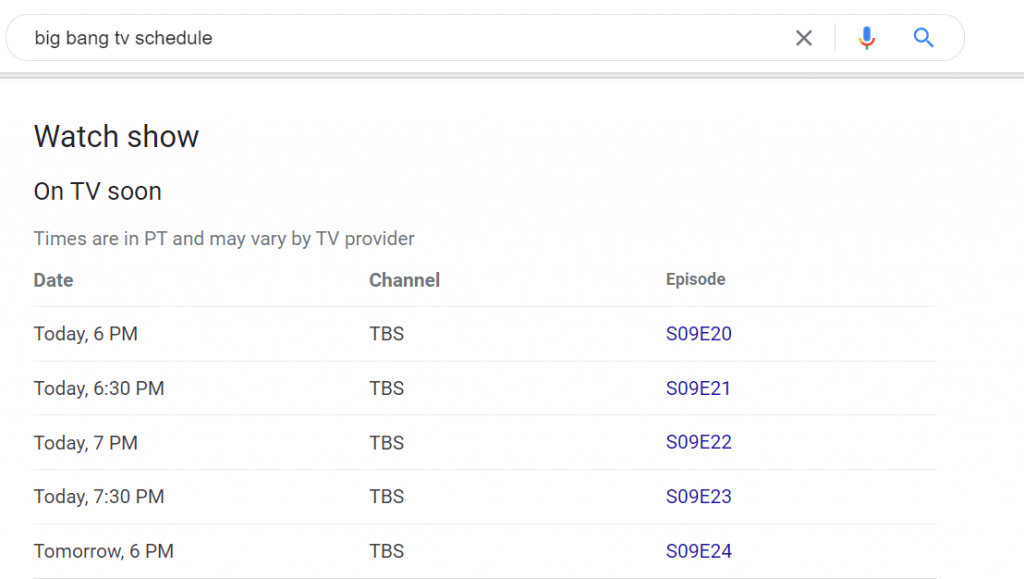Click into the search box text

click(x=123, y=38)
